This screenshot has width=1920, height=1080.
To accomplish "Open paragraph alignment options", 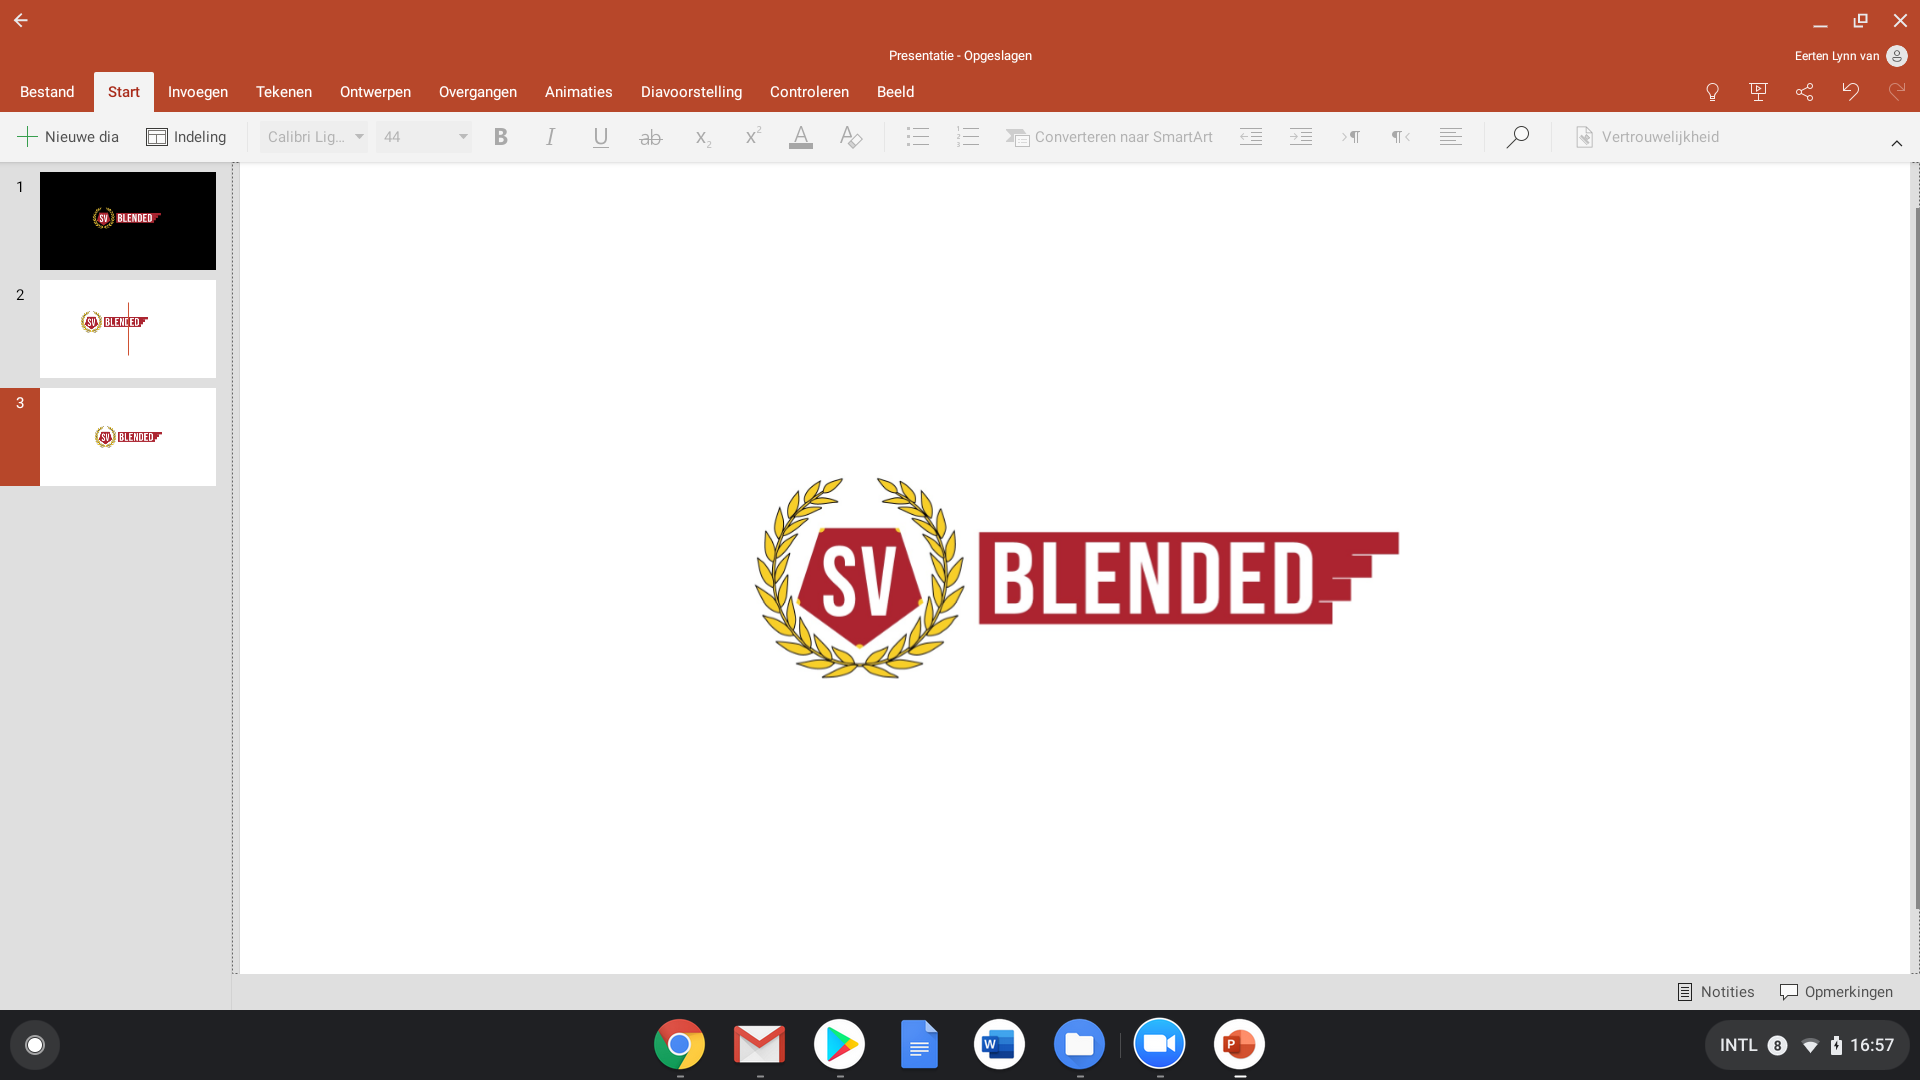I will point(1451,137).
